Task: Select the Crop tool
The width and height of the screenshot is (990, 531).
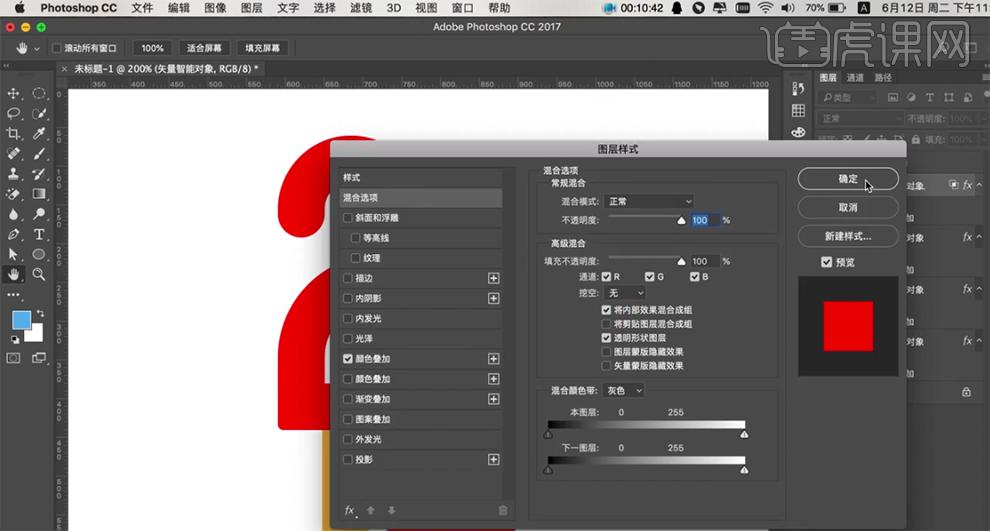Action: coord(13,134)
